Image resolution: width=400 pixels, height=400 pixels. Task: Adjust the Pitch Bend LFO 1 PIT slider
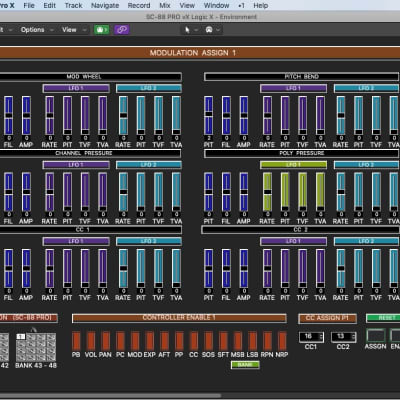285,115
